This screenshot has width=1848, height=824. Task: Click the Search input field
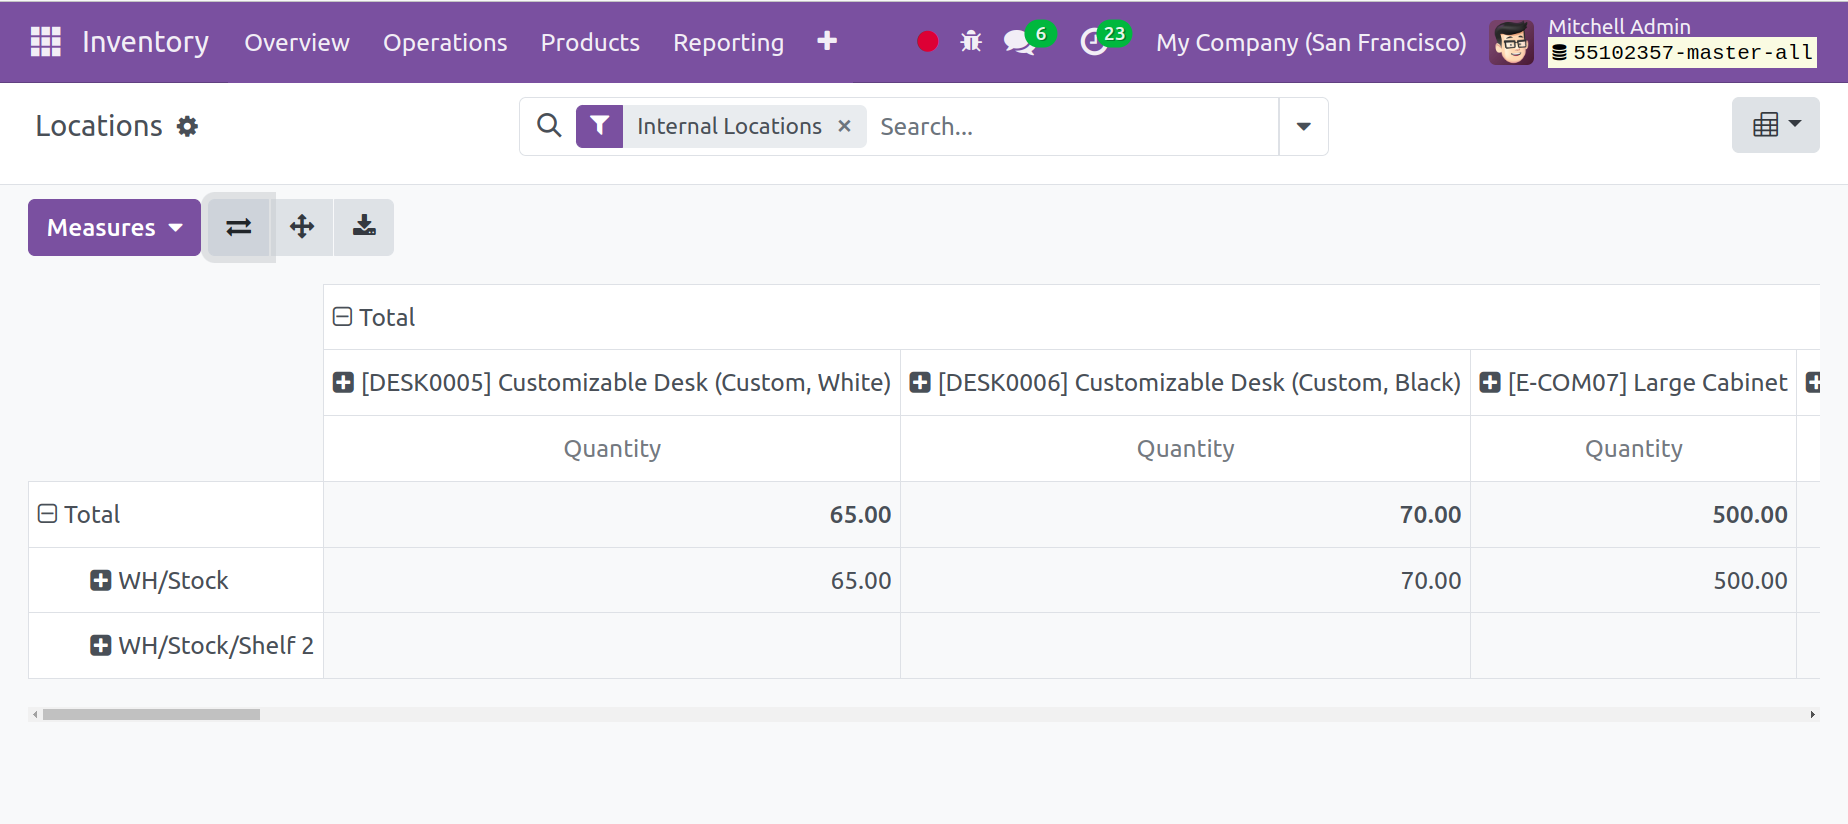[1070, 126]
